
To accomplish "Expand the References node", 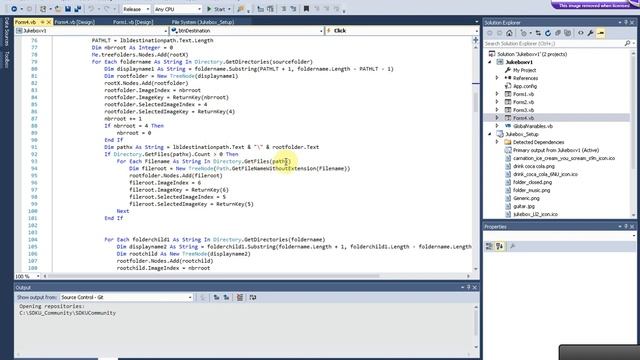I will [497, 78].
